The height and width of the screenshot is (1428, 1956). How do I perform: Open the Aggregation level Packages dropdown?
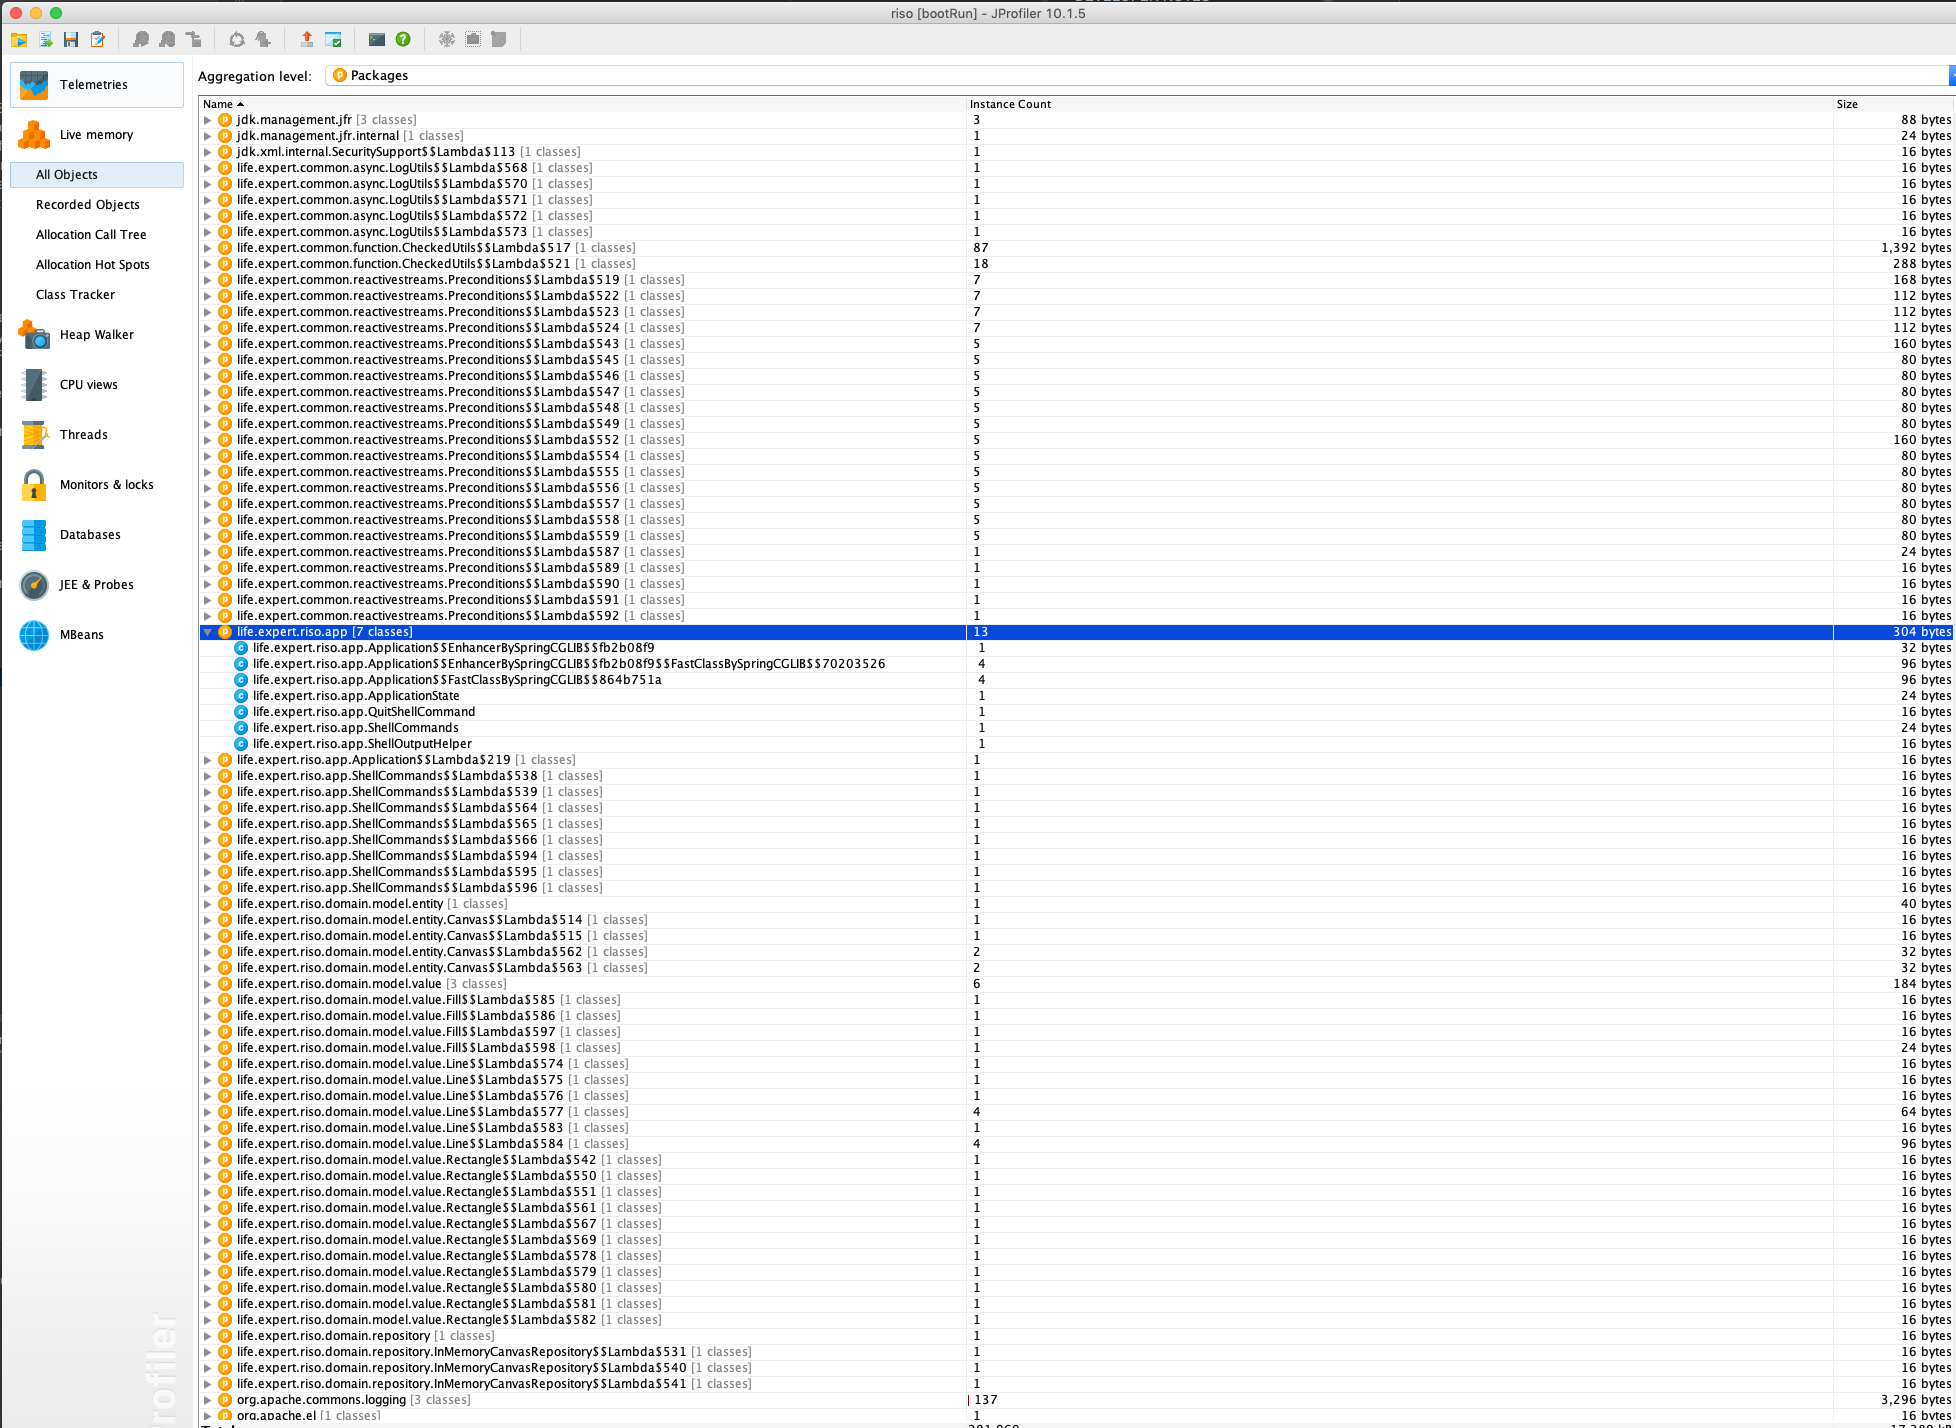coord(1140,76)
